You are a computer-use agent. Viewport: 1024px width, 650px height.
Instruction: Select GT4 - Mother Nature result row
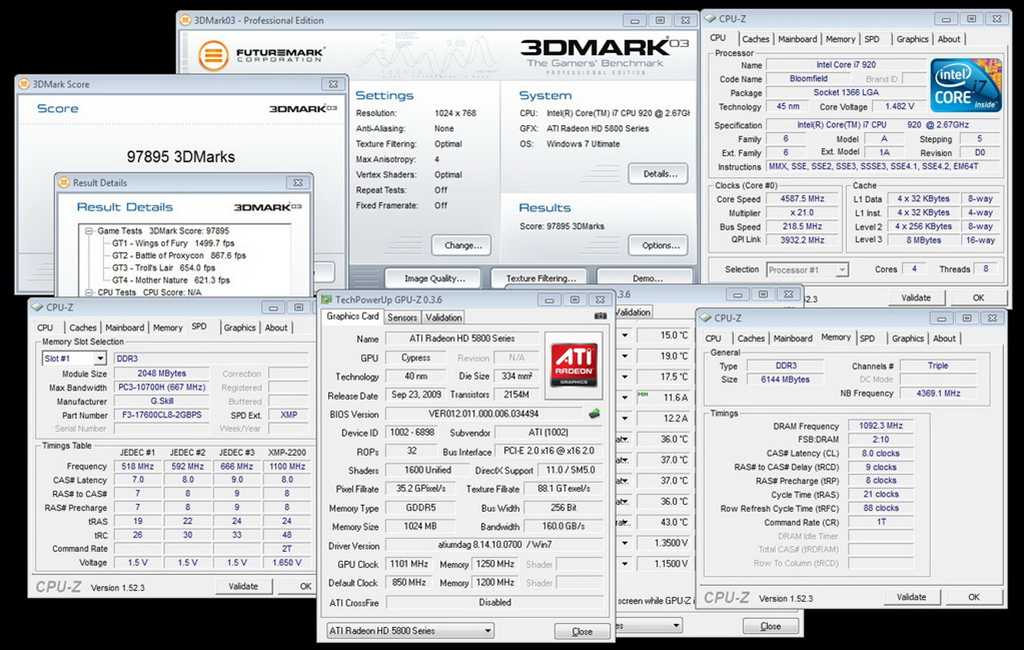pos(171,280)
